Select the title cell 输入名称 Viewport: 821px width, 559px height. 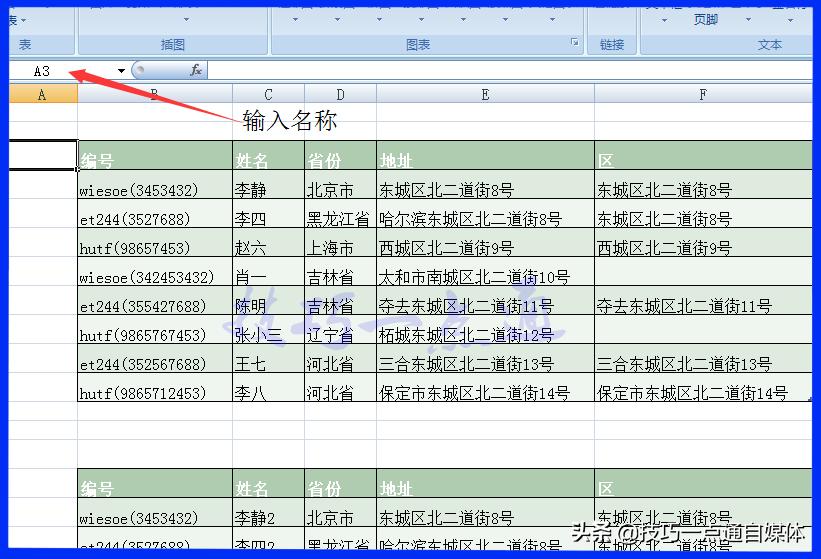pos(290,120)
